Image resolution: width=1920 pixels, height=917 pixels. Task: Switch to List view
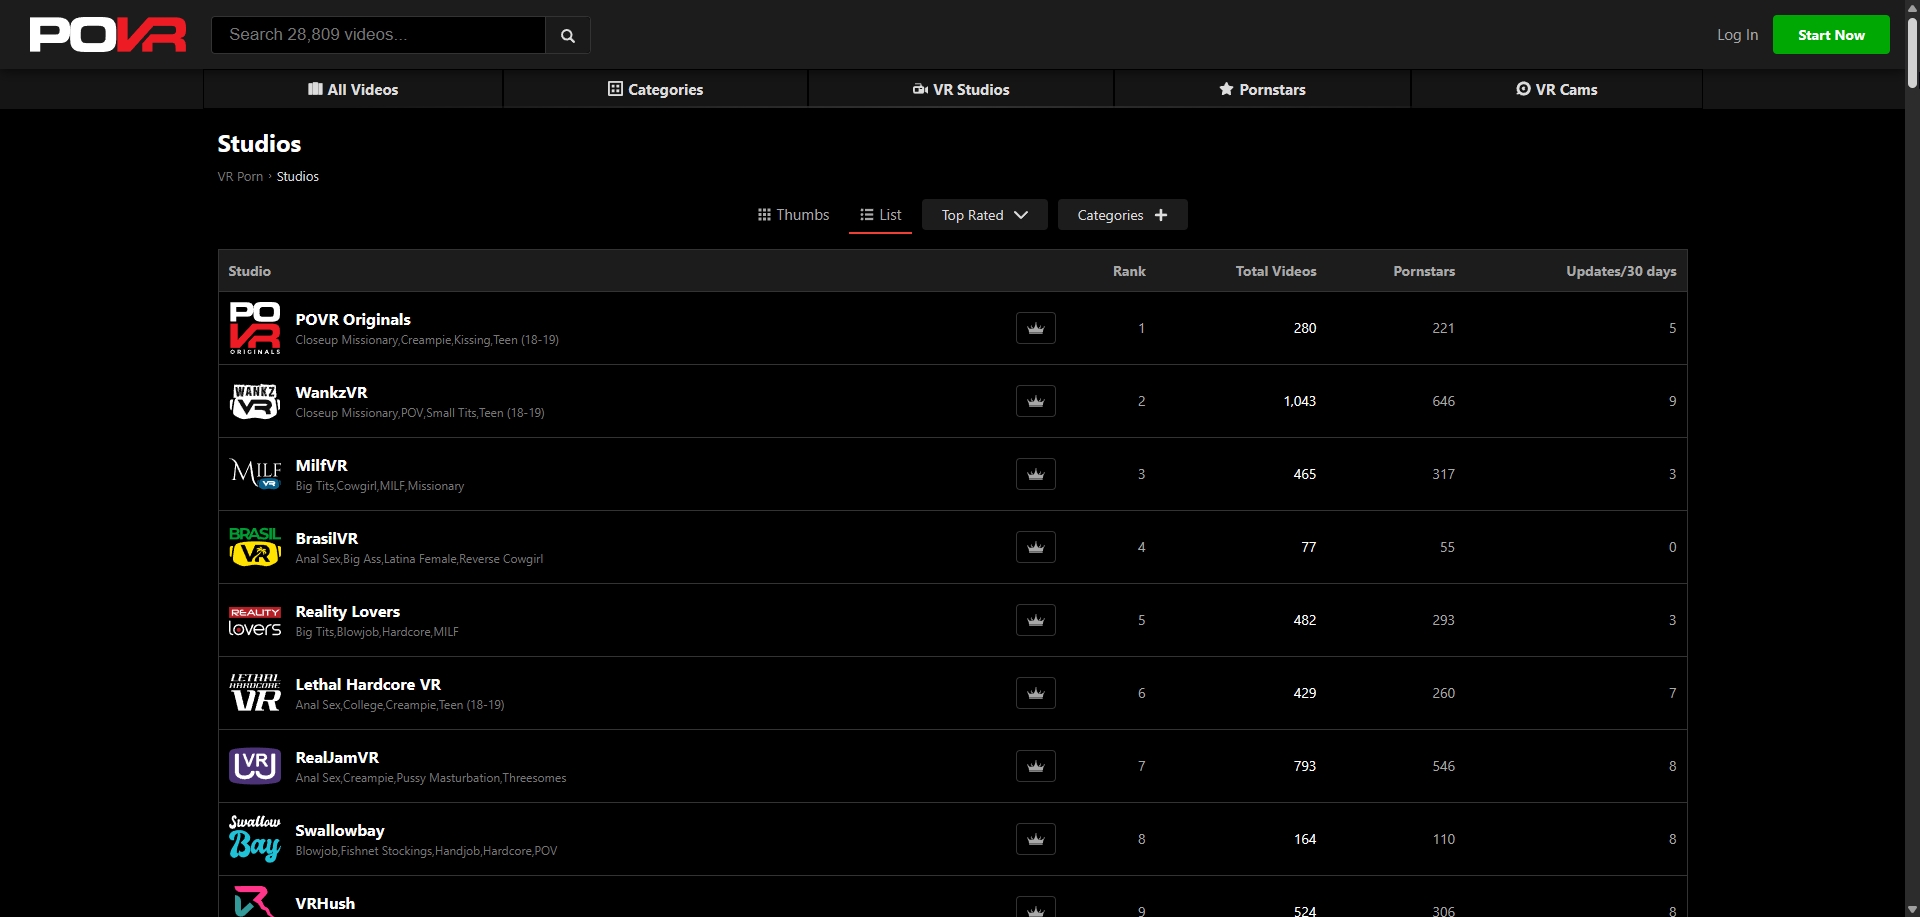(x=880, y=215)
